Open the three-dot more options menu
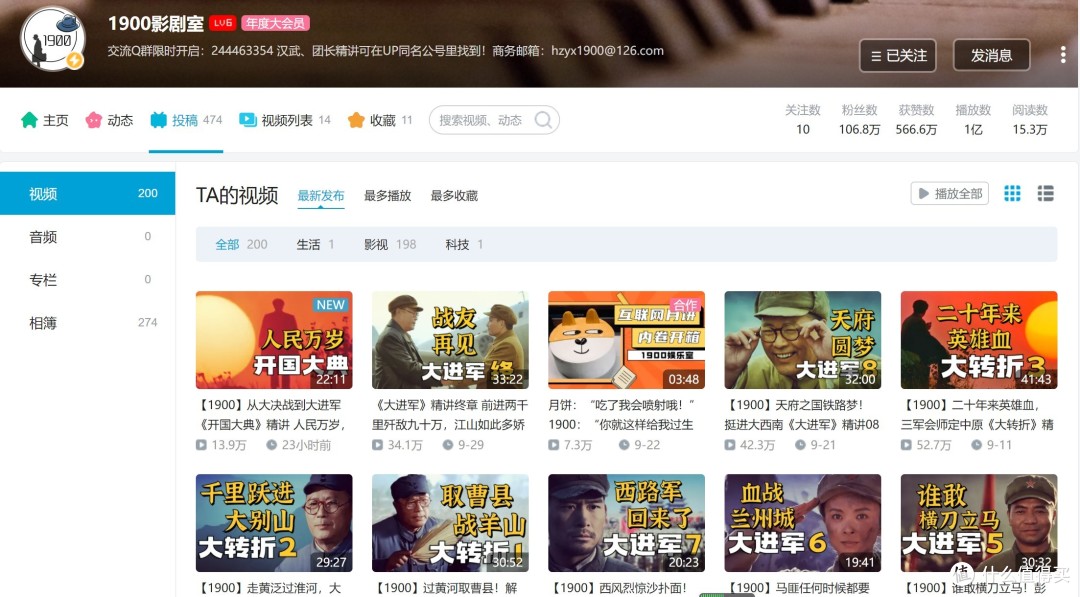Viewport: 1080px width, 597px height. (x=1063, y=55)
